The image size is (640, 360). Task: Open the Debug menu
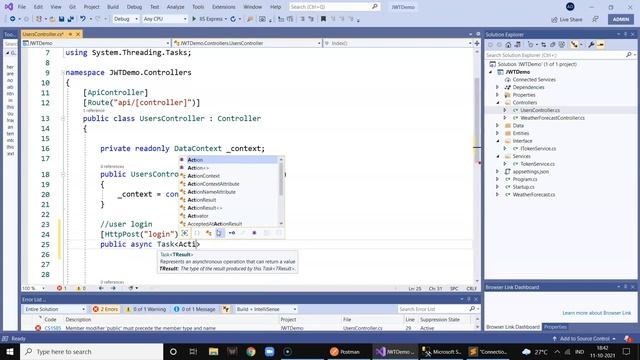click(134, 7)
